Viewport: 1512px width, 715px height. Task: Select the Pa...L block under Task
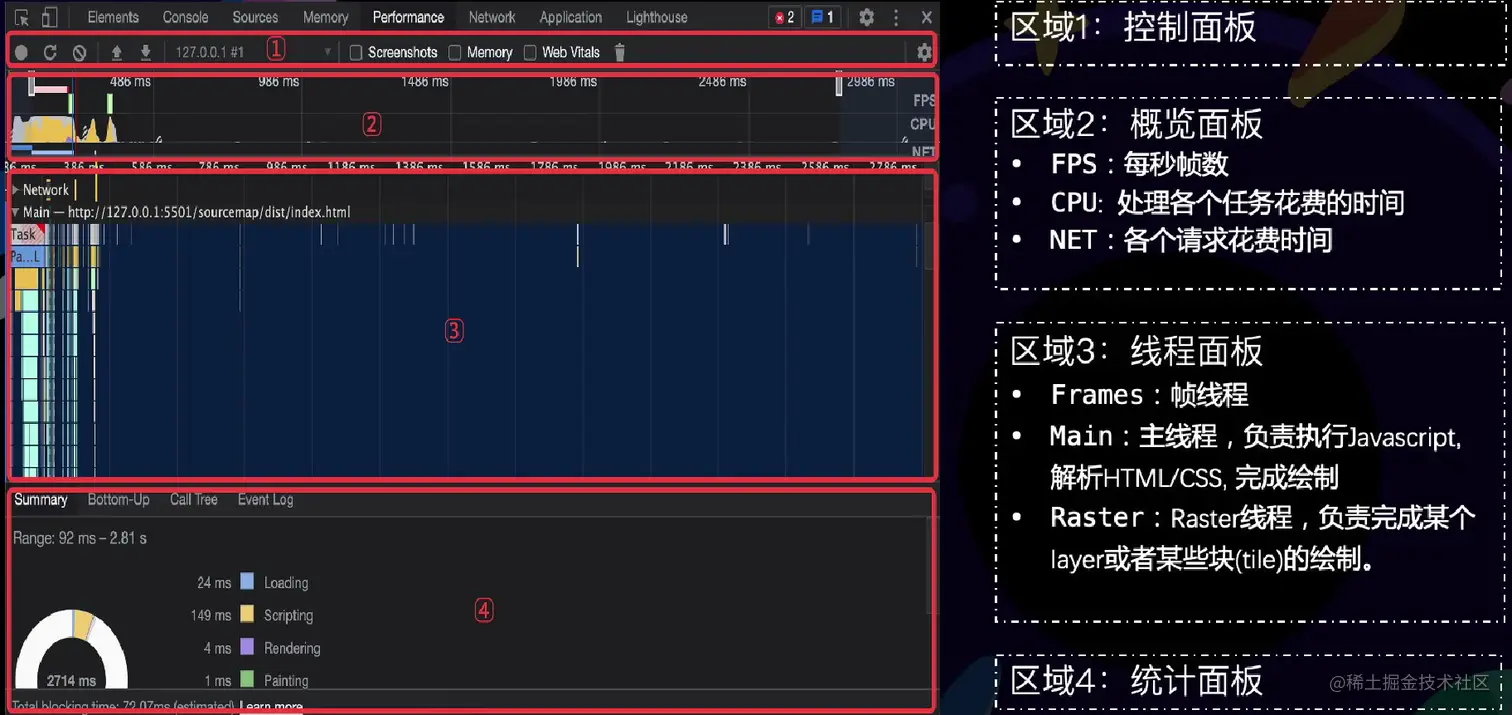click(26, 257)
